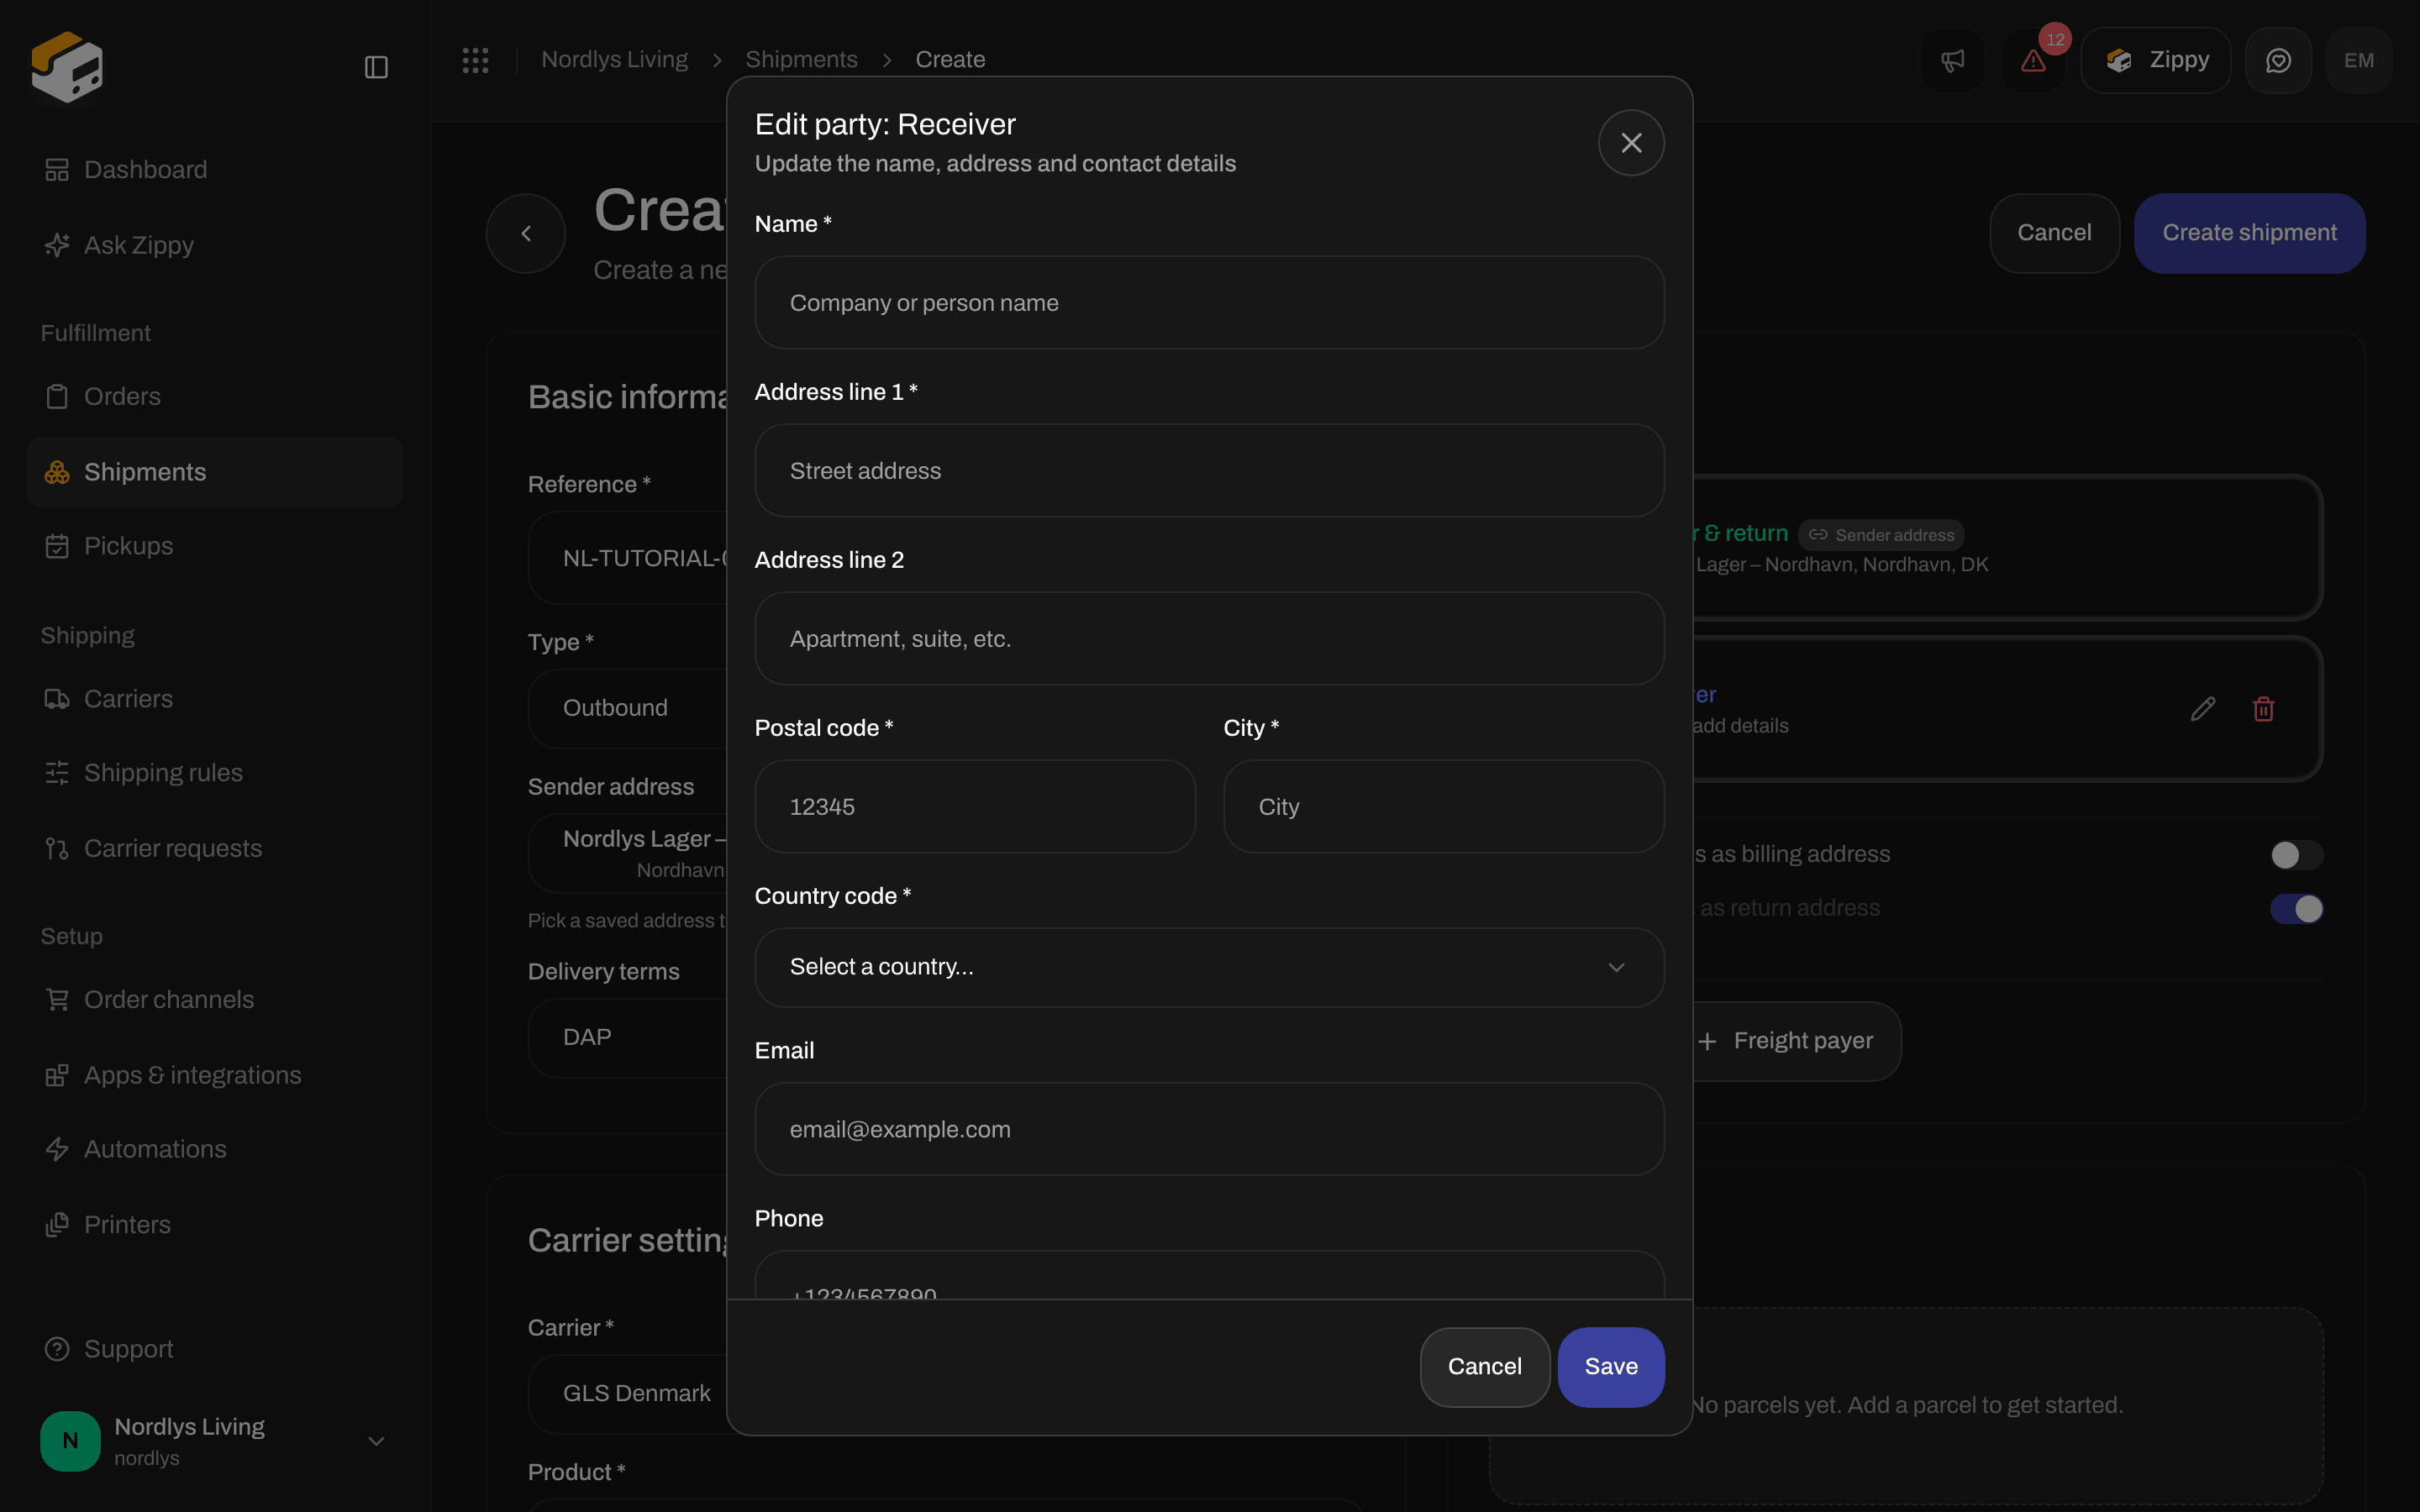Click the Sender address badge
The height and width of the screenshot is (1512, 2420).
[x=1881, y=535]
